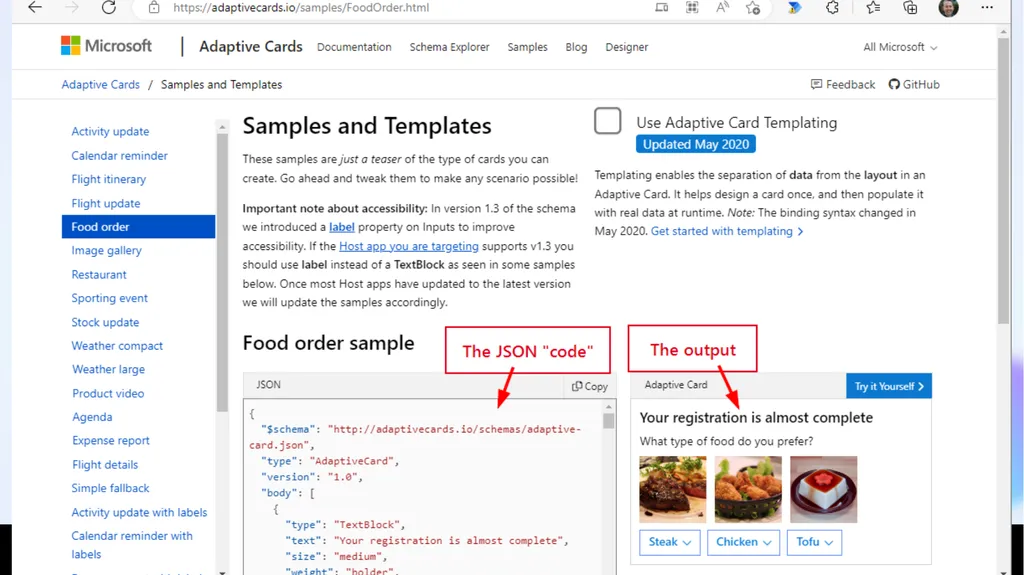The image size is (1024, 575).
Task: Open the favorites list icon
Action: click(873, 8)
